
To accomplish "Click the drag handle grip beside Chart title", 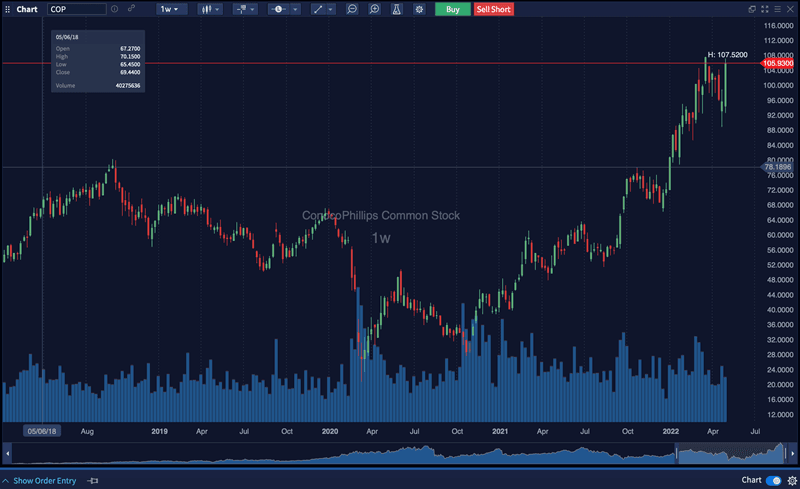I will pyautogui.click(x=7, y=9).
